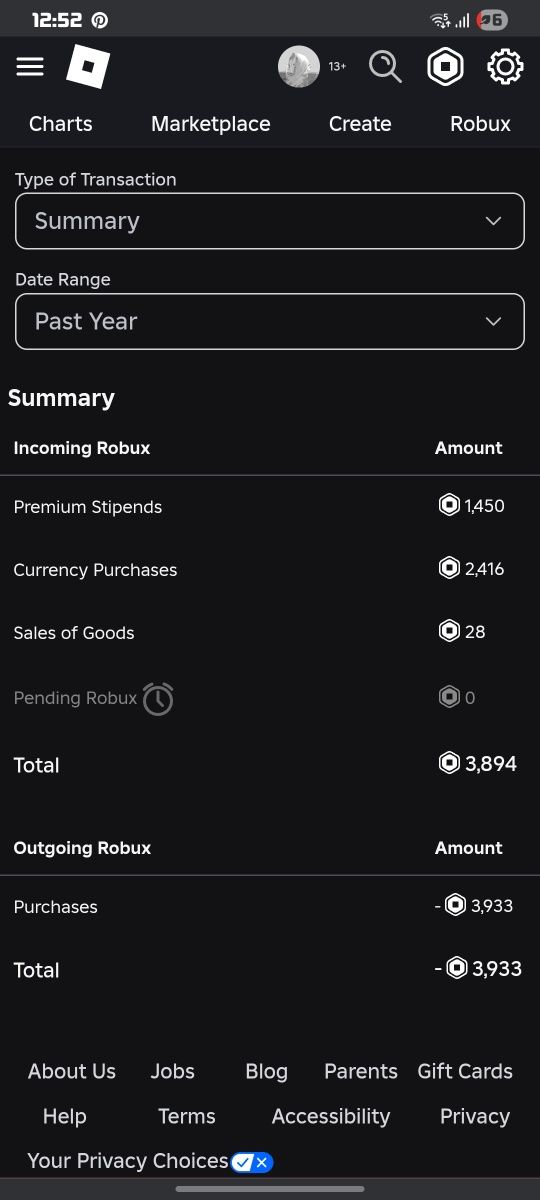Screen dimensions: 540x1200
Task: Expand the Type of Transaction Summary dropdown
Action: click(270, 221)
